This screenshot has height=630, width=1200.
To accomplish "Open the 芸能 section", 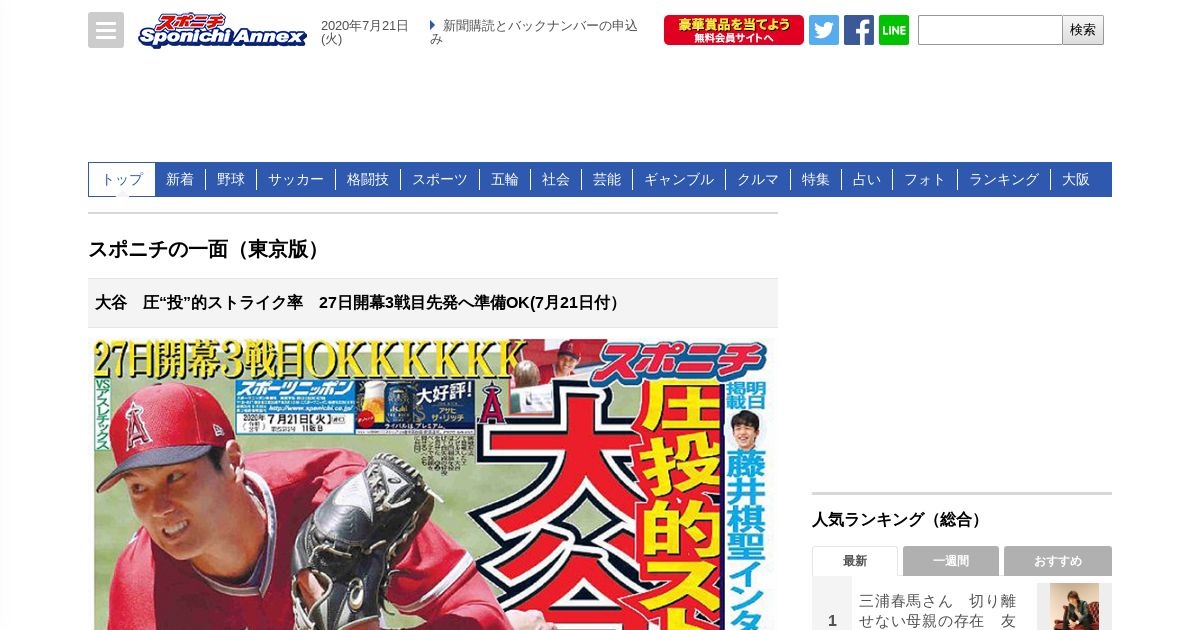I will (x=607, y=179).
